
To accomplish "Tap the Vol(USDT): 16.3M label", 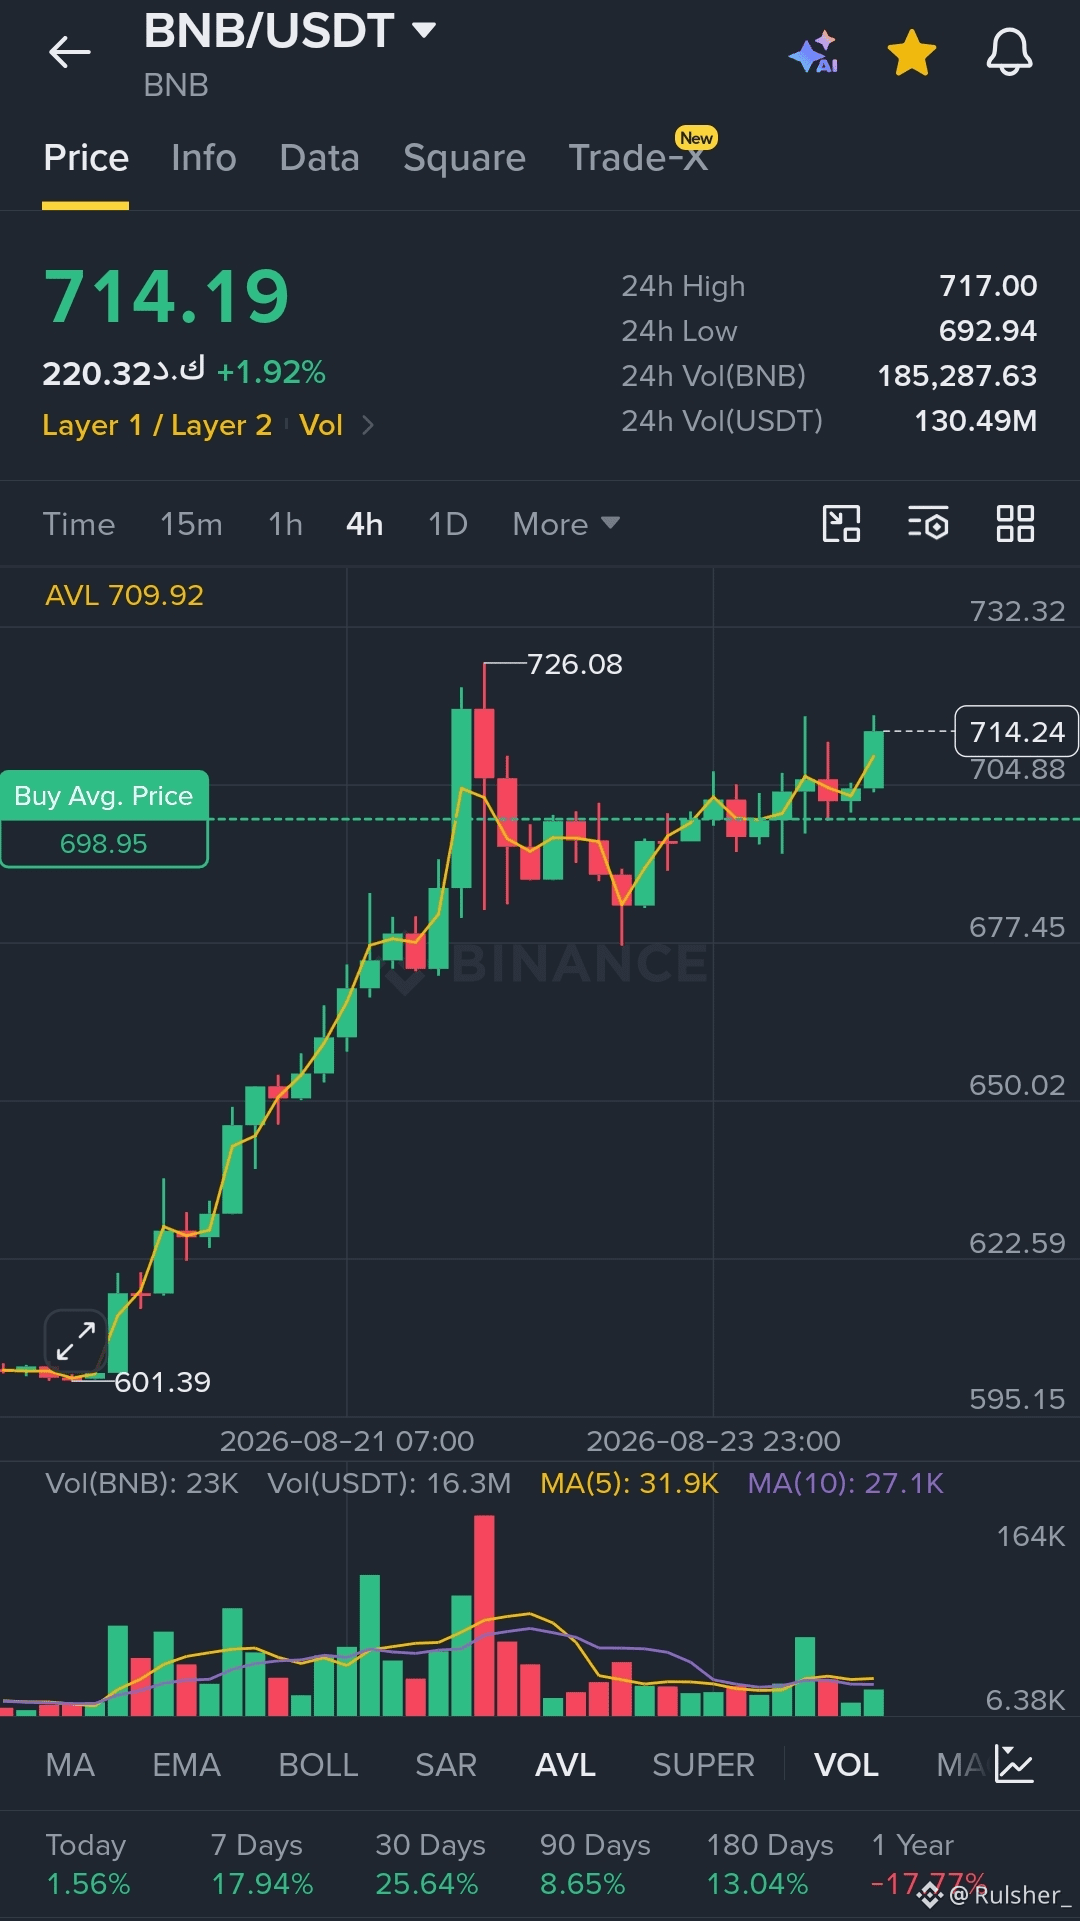I will point(389,1483).
